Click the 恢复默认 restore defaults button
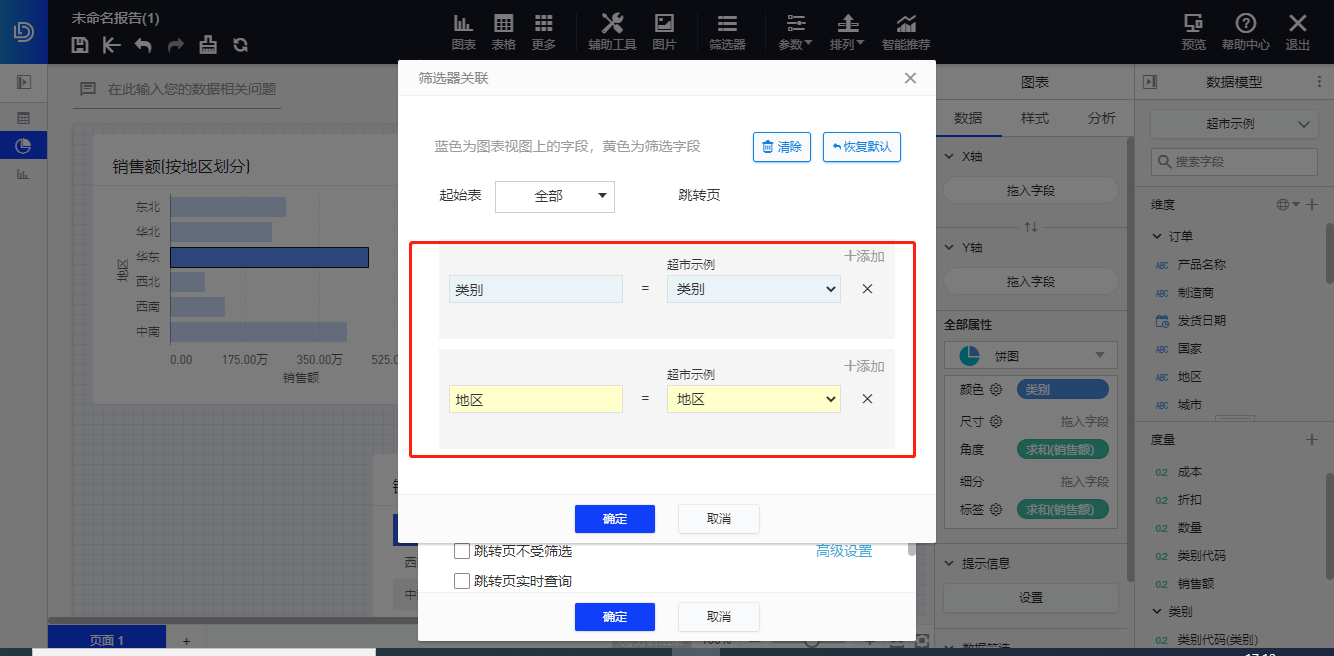This screenshot has width=1334, height=656. click(861, 146)
